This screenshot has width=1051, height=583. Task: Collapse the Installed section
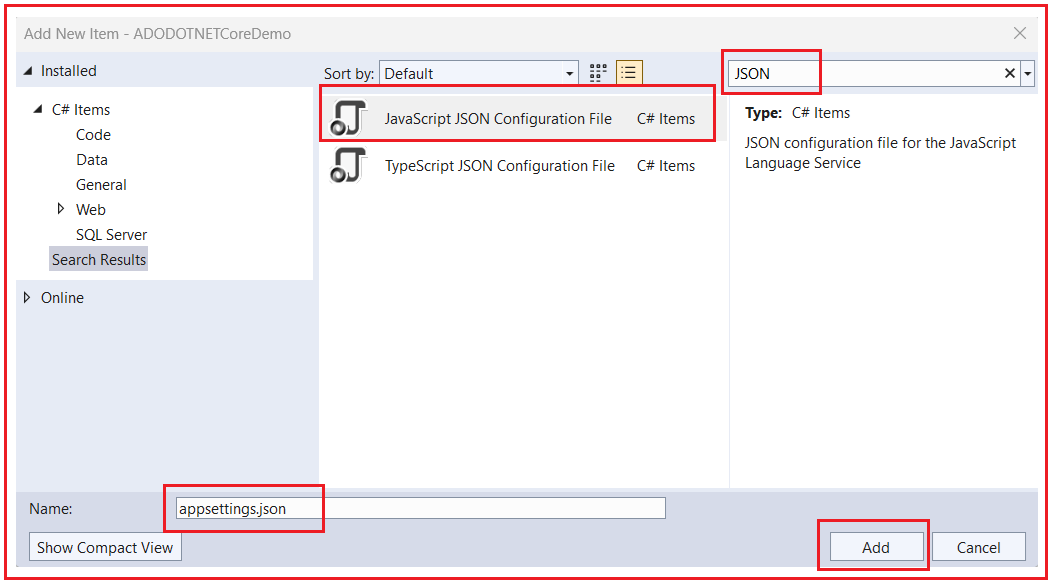[27, 70]
